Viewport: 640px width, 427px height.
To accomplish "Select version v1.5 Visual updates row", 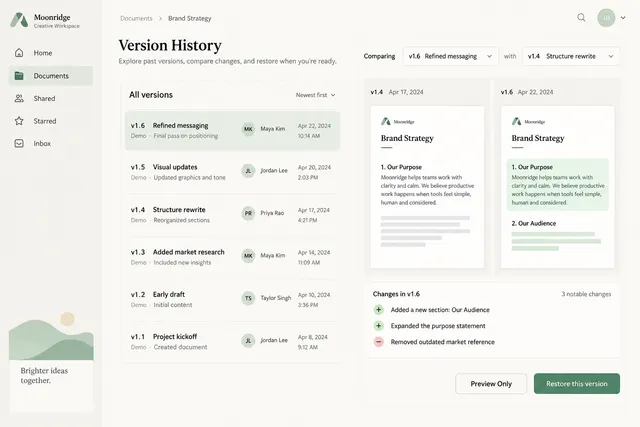I will tap(232, 172).
